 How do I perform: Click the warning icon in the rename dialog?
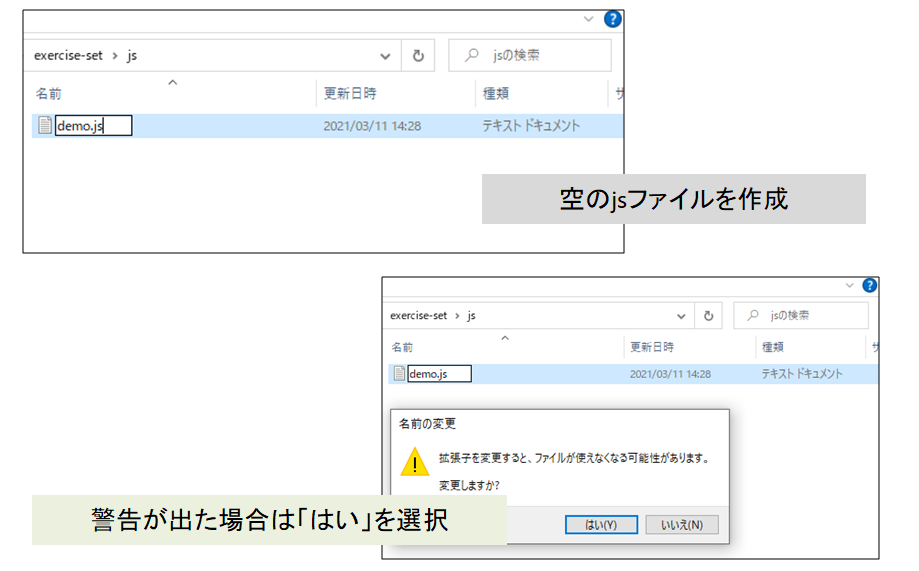coord(415,462)
